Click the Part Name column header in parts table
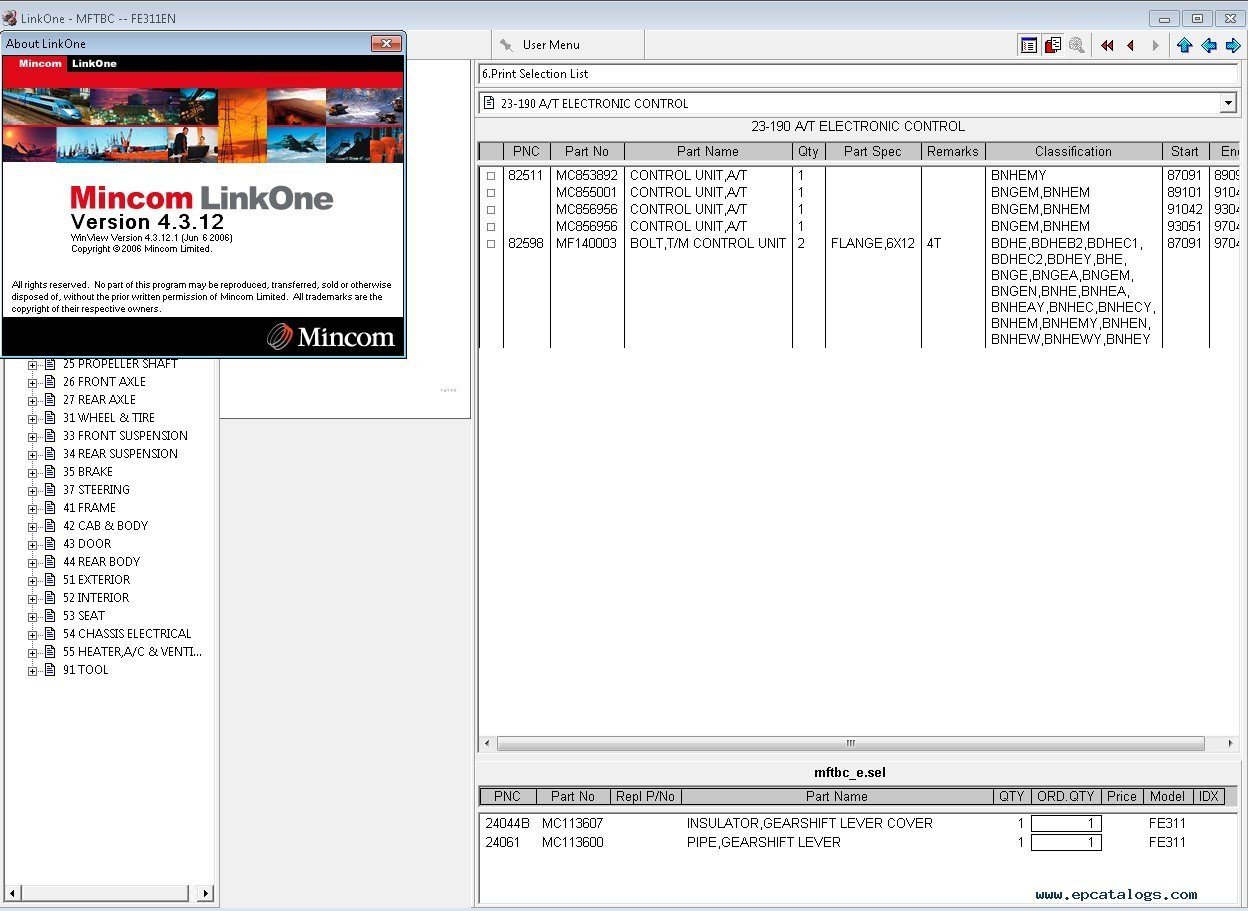The width and height of the screenshot is (1248, 911). point(708,152)
